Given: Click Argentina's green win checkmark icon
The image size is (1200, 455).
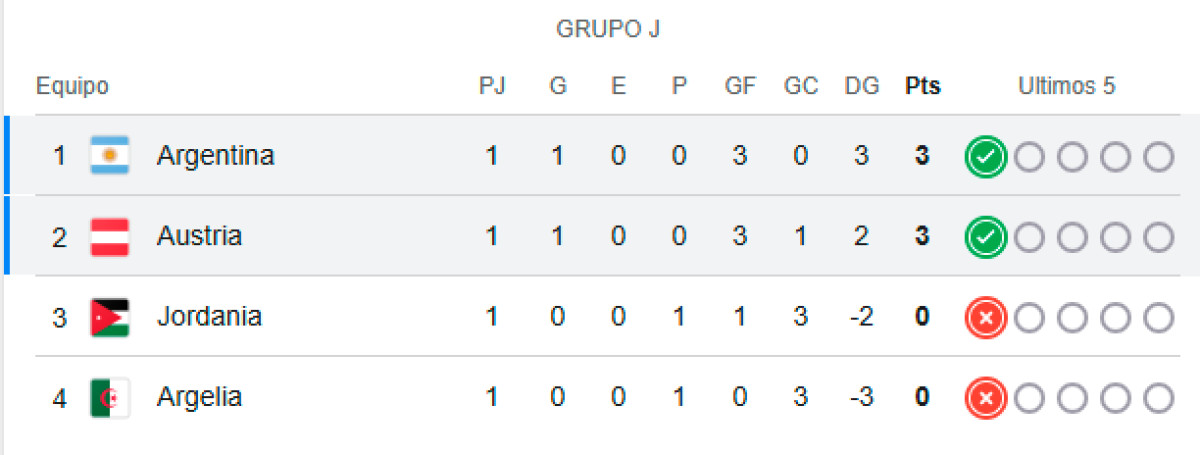Looking at the screenshot, I should [985, 157].
